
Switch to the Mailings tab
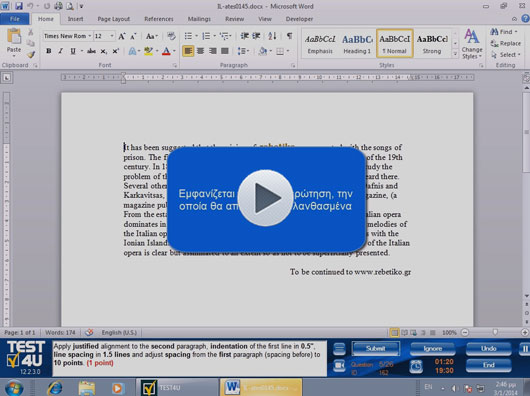point(199,19)
